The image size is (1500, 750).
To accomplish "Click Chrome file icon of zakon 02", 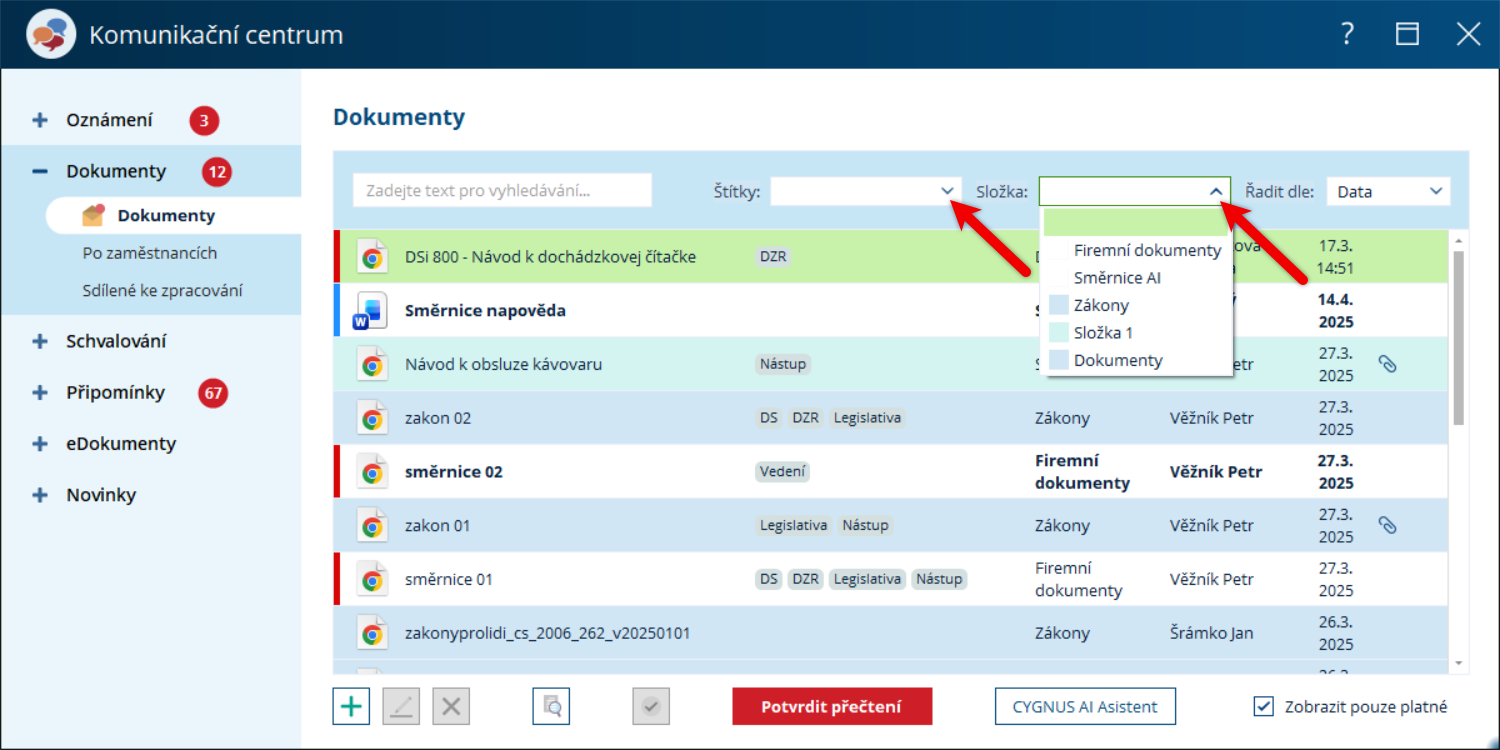I will coord(372,419).
